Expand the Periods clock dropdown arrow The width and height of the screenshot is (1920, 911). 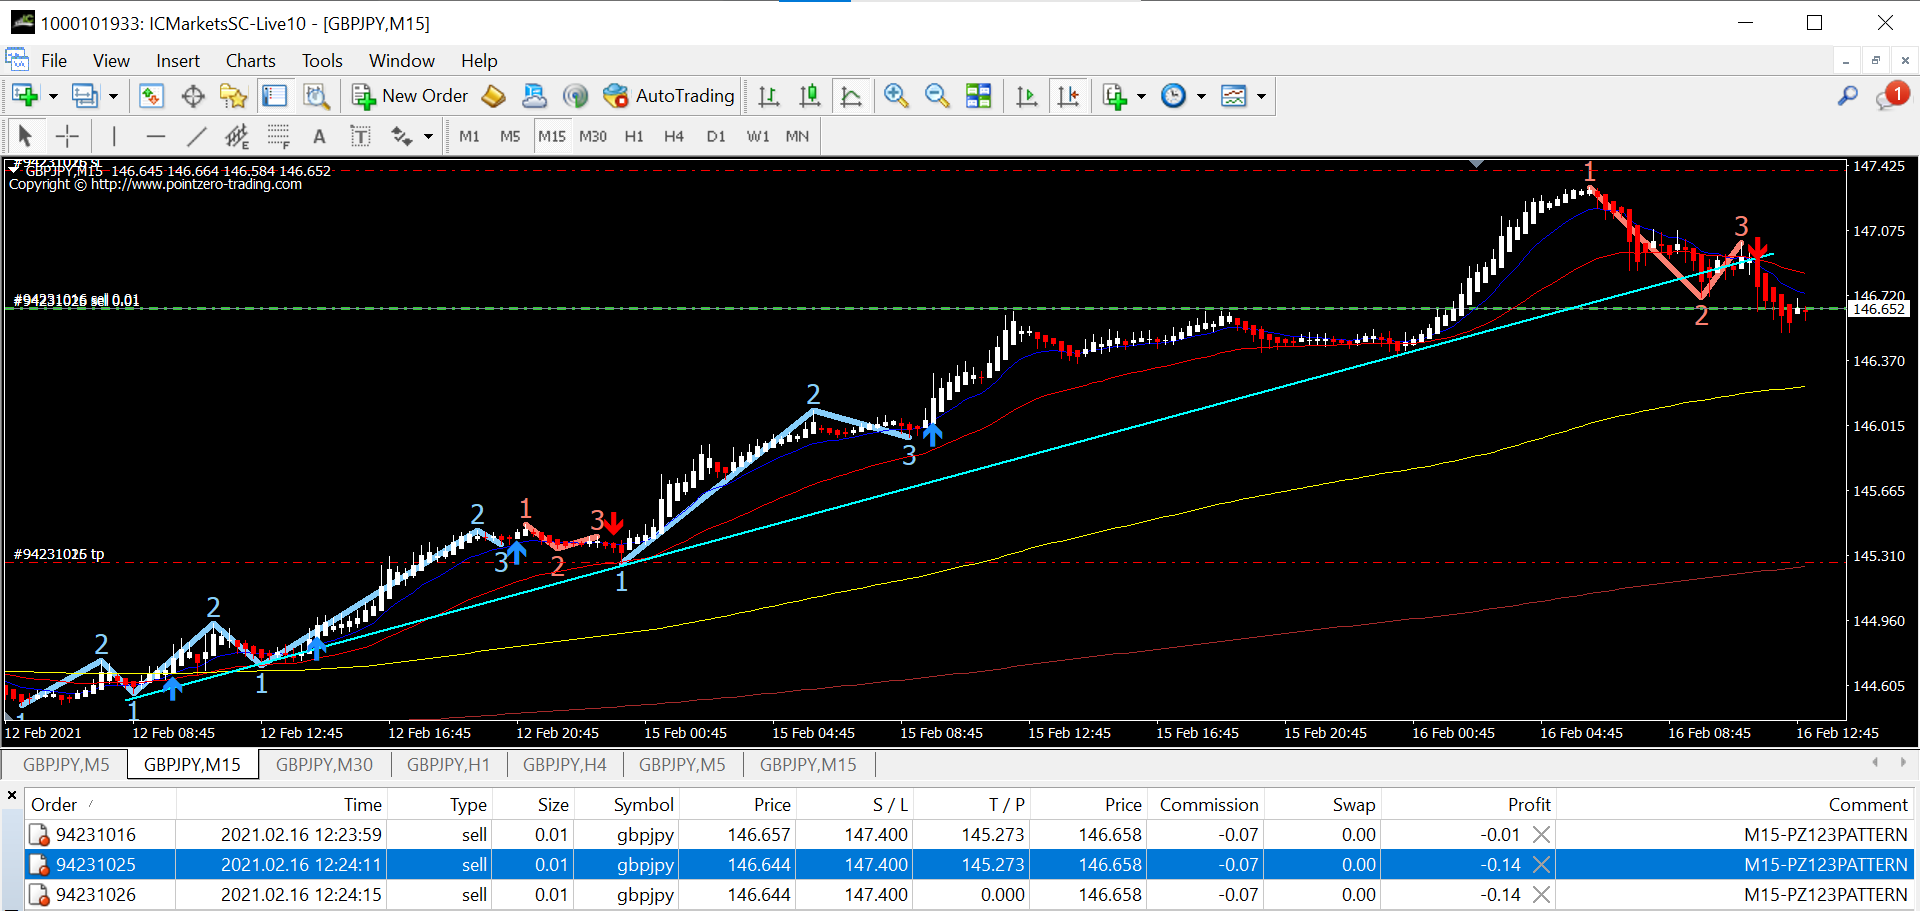[x=1201, y=96]
